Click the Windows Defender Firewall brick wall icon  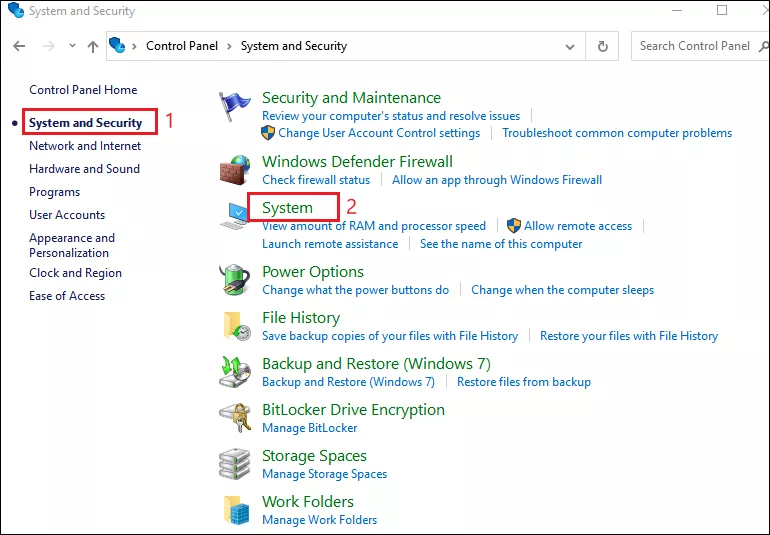pyautogui.click(x=234, y=170)
